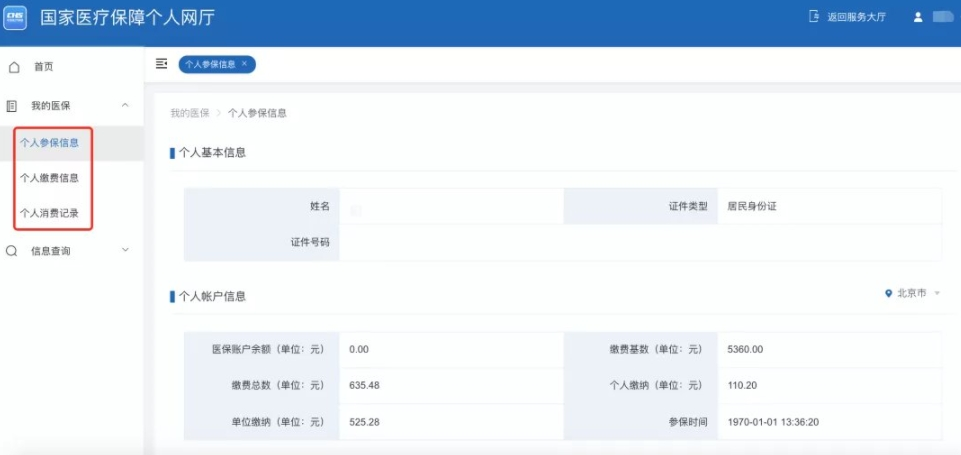Click the CHS medical insurance logo

click(15, 18)
